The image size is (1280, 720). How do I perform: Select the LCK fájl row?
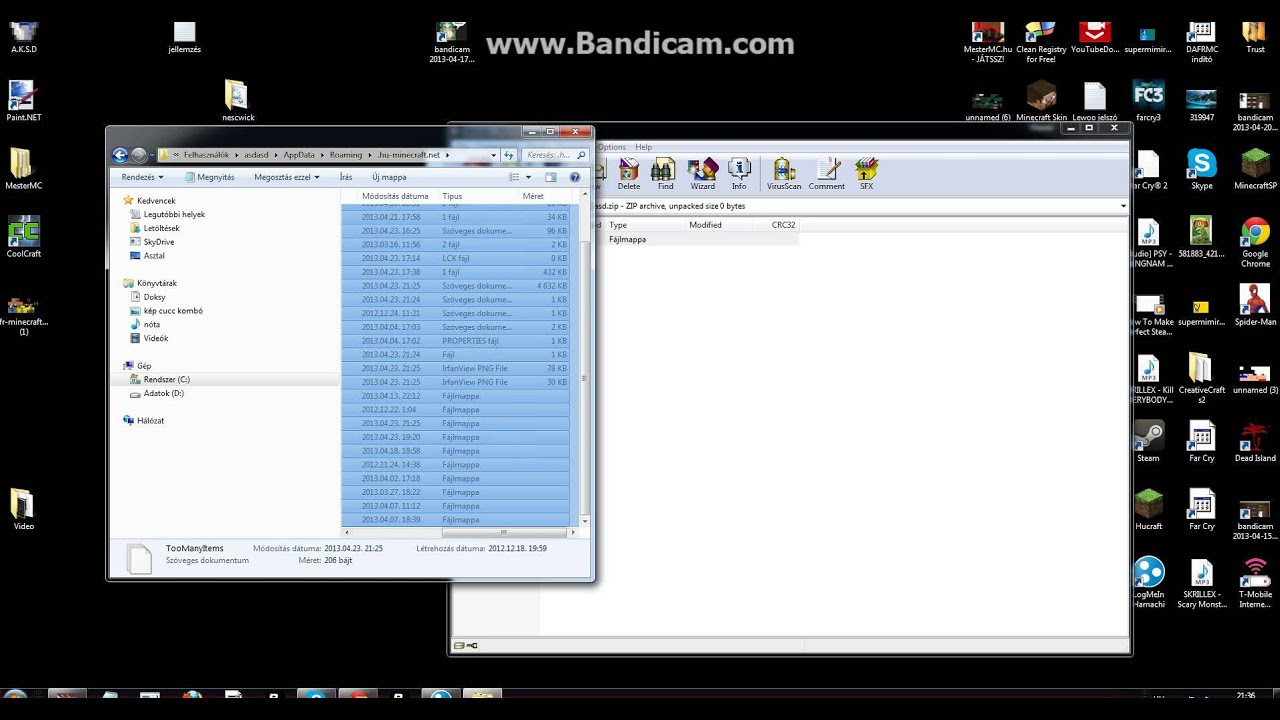coord(455,258)
